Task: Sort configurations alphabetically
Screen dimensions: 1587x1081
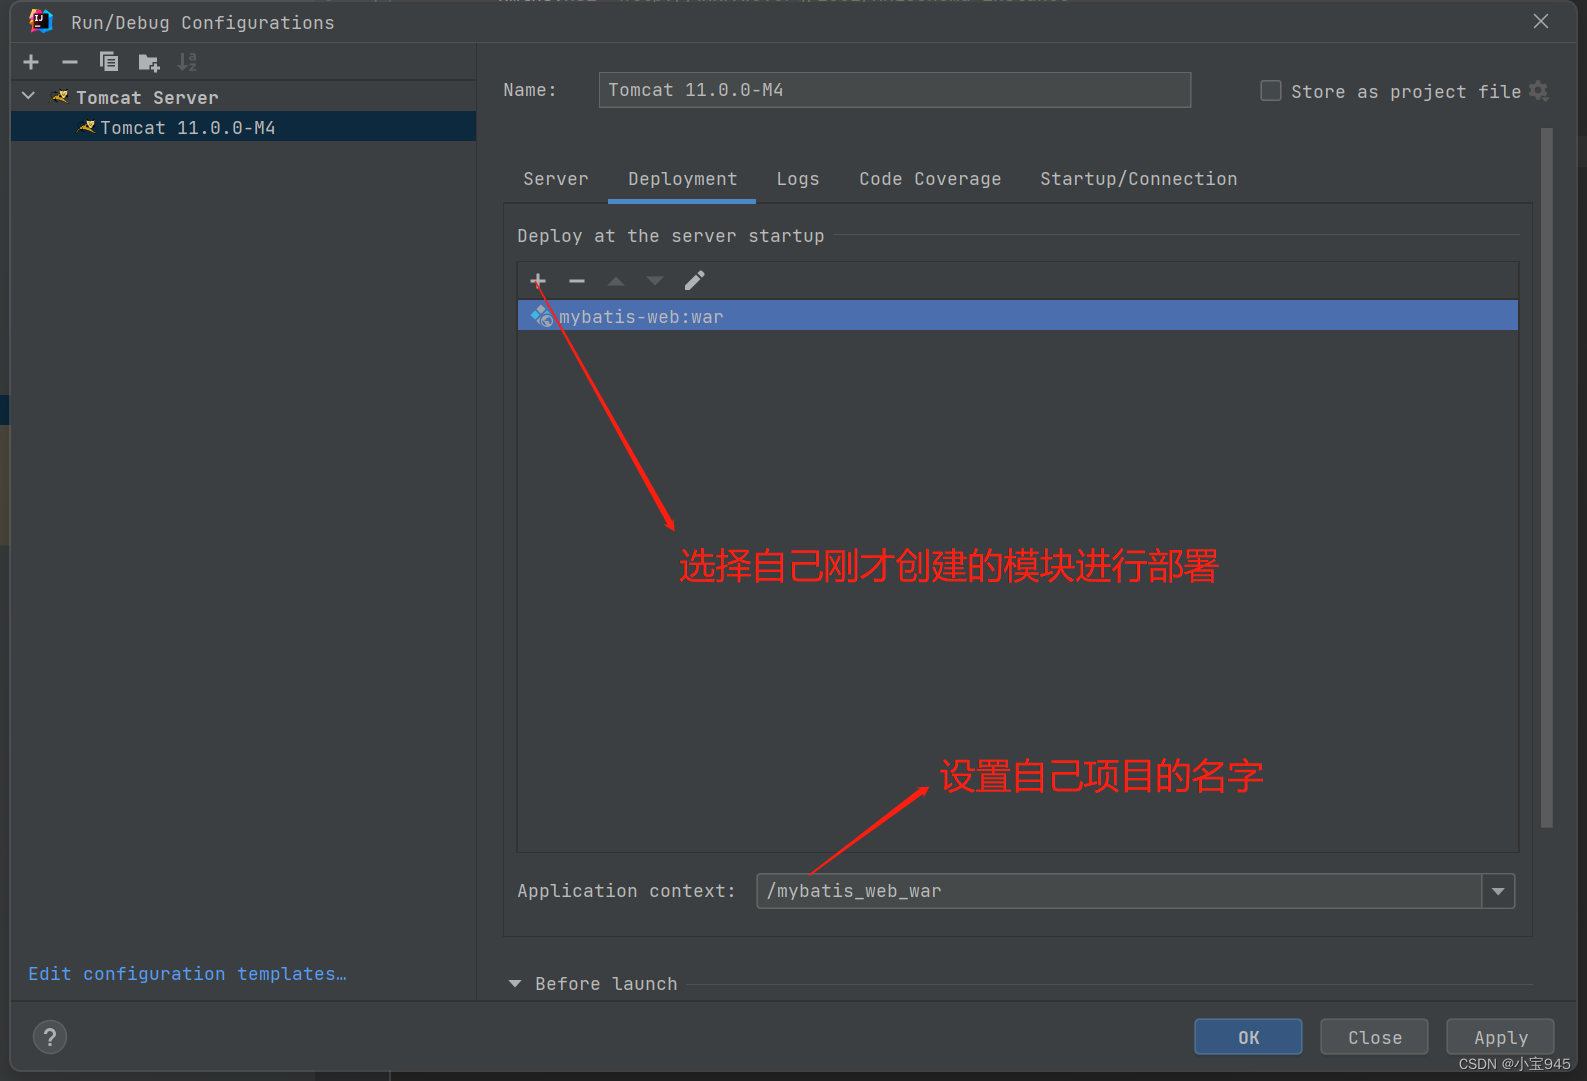Action: point(187,62)
